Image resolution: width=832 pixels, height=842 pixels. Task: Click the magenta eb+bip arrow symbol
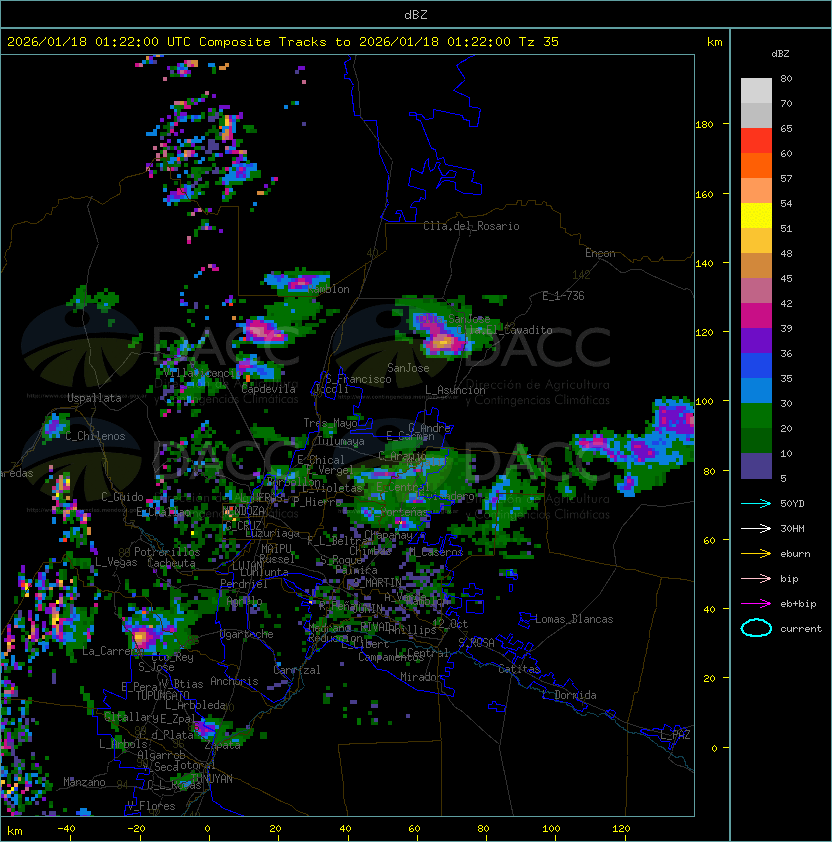click(x=756, y=604)
